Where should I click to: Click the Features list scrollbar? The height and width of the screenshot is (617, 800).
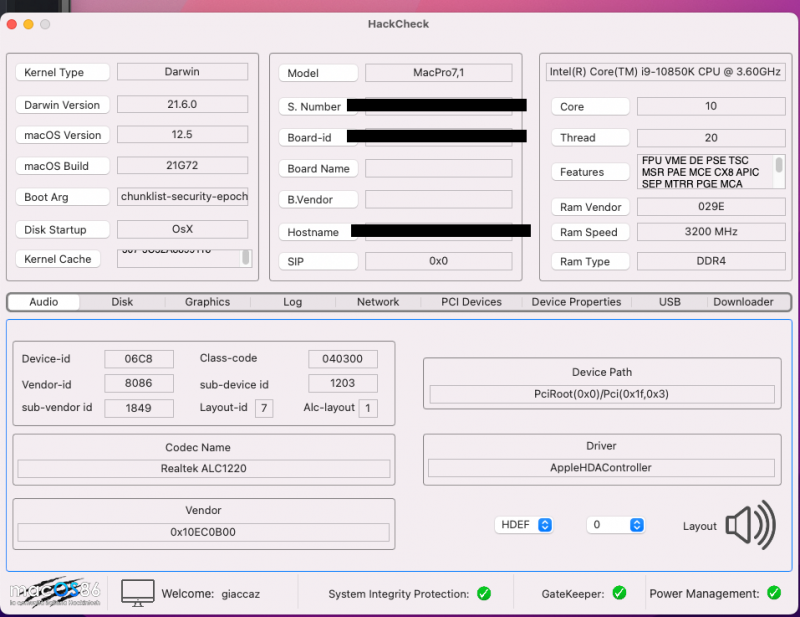[x=779, y=165]
